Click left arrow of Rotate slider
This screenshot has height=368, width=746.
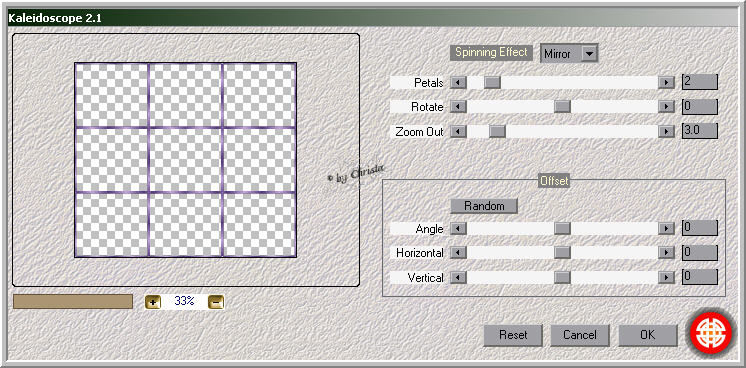click(458, 107)
